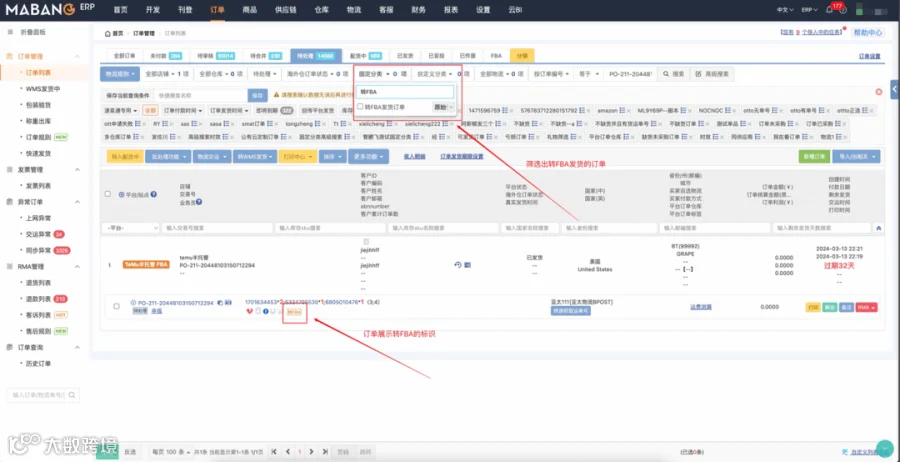Collapse the 订单管理 sidebar section
The width and height of the screenshot is (900, 462).
click(78, 57)
